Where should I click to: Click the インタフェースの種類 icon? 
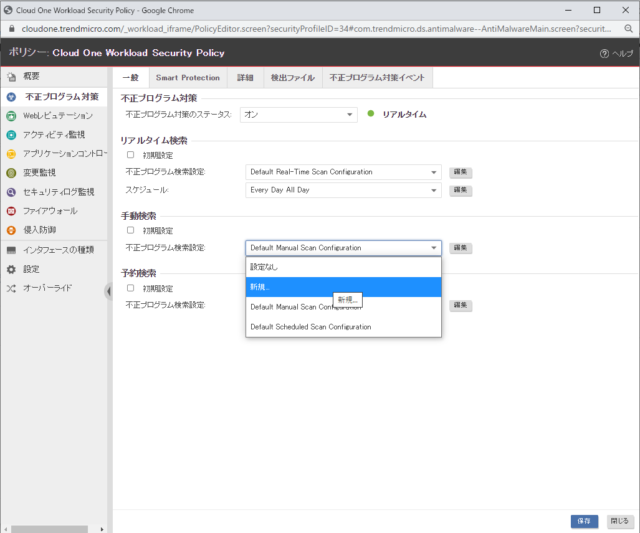pyautogui.click(x=11, y=250)
